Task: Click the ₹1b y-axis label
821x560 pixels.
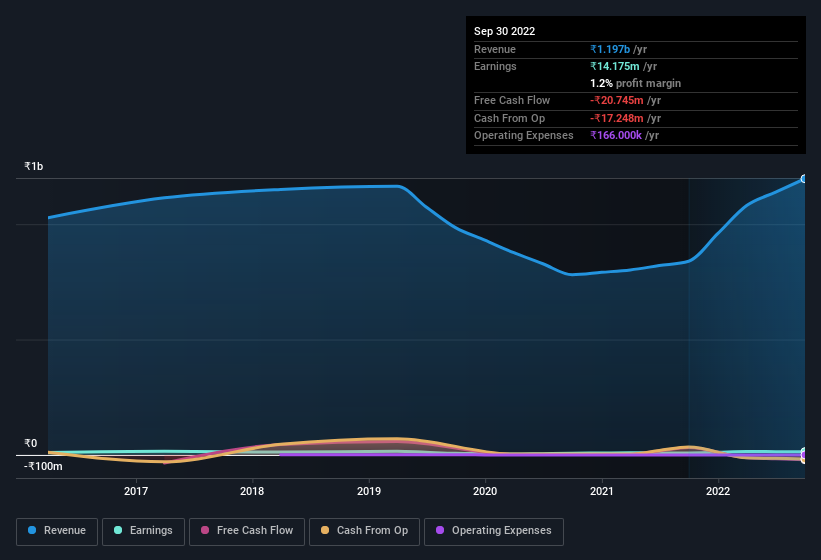Action: [x=34, y=166]
